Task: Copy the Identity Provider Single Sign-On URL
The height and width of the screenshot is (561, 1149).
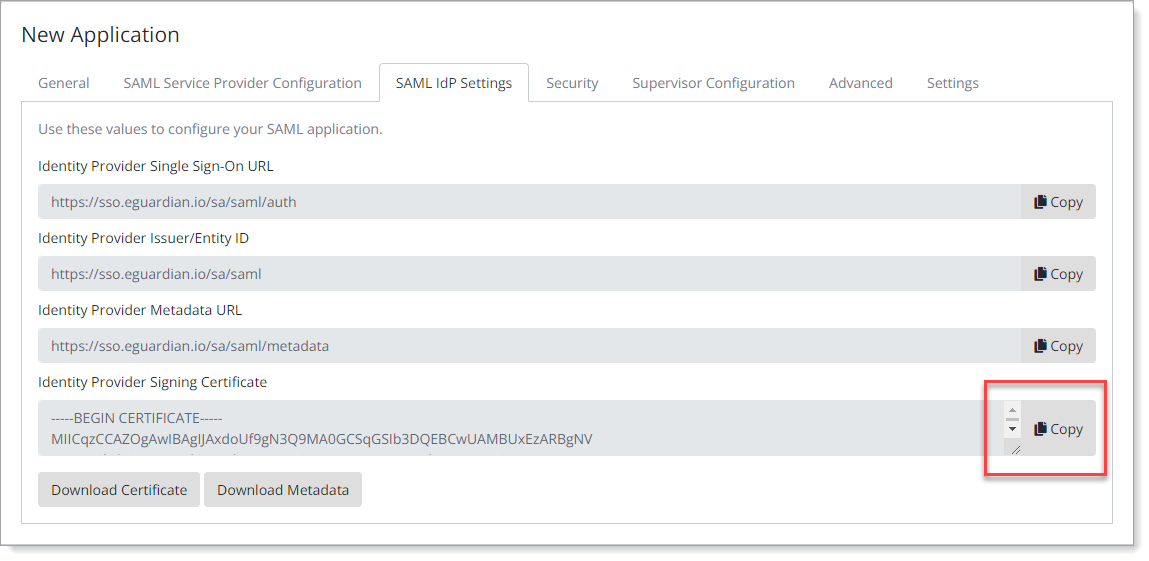Action: (1058, 202)
